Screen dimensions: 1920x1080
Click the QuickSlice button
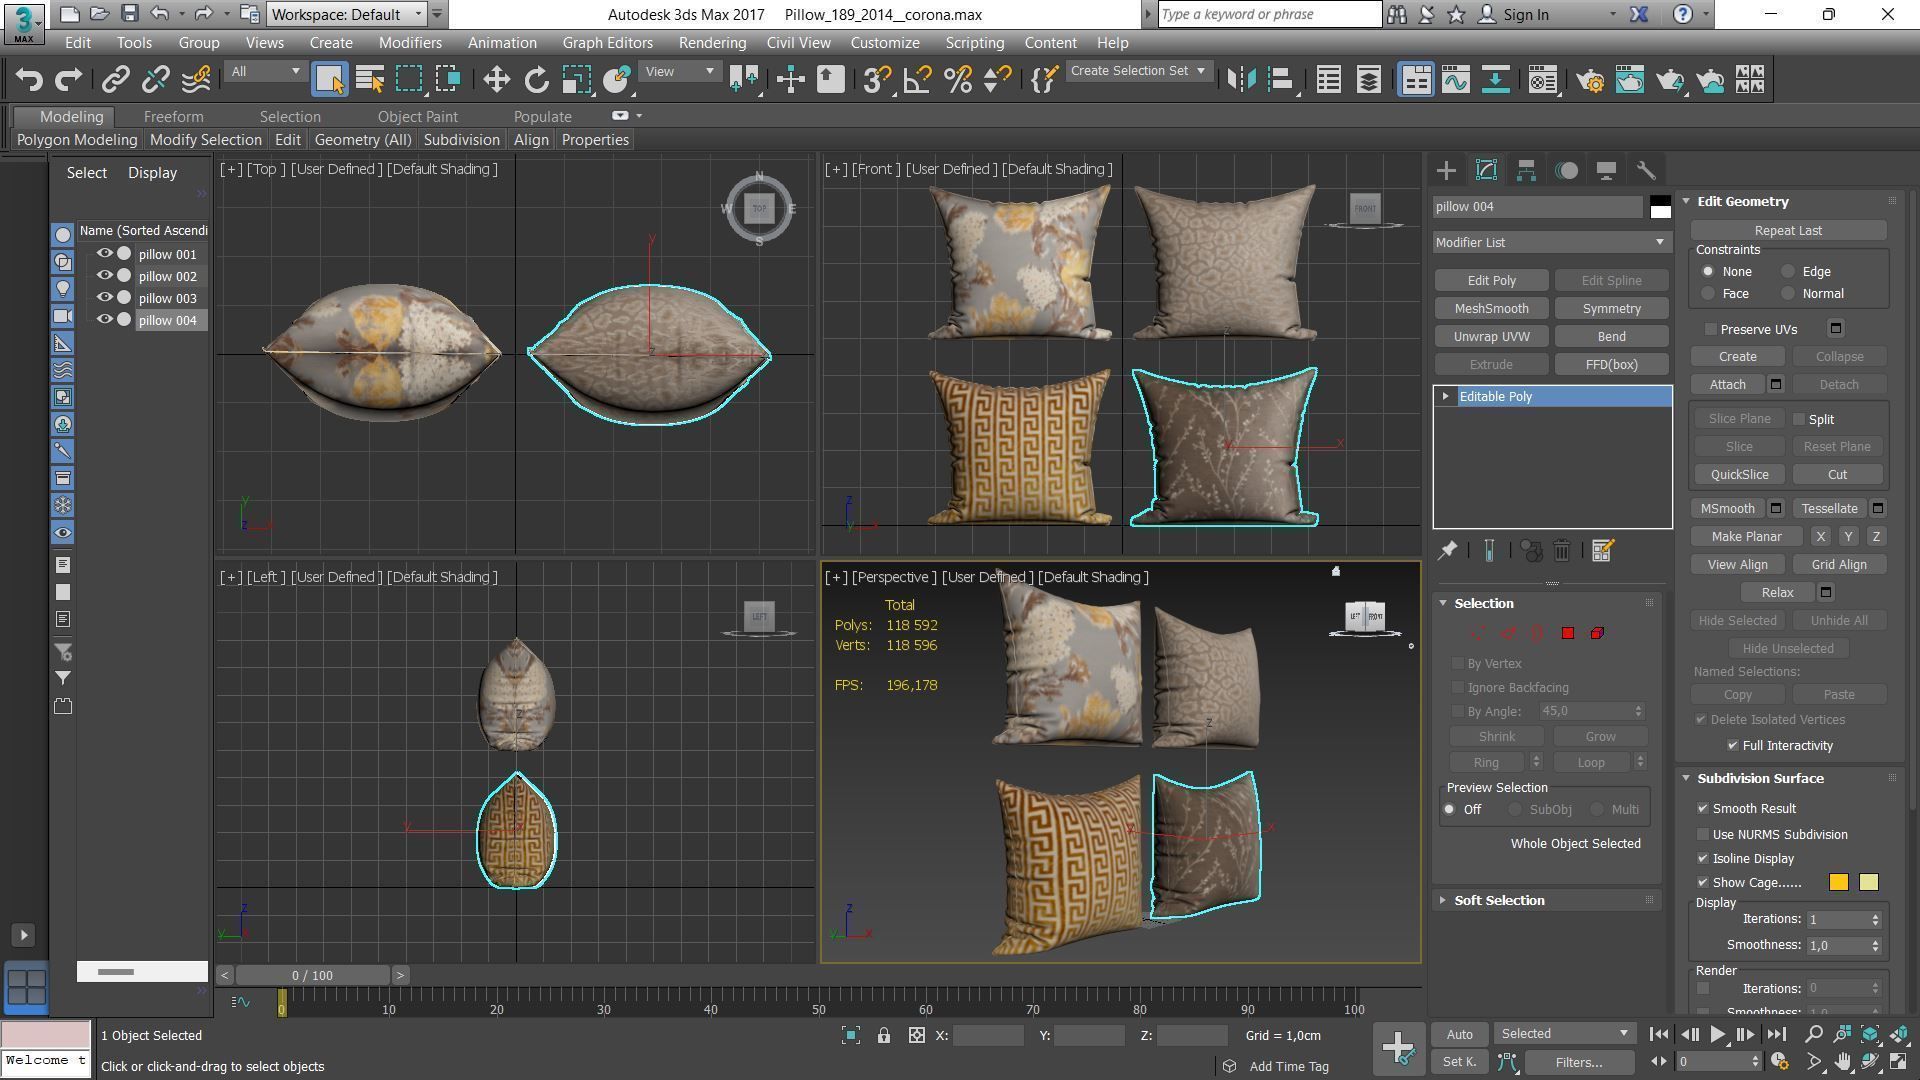1739,475
